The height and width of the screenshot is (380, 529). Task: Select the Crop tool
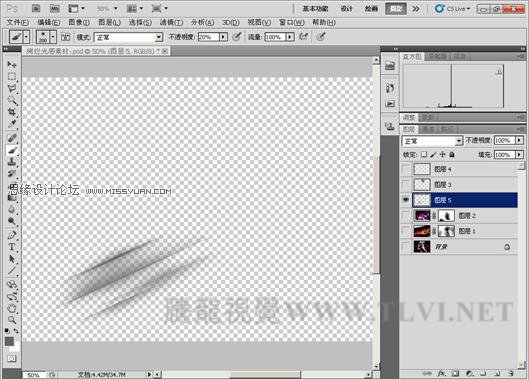tap(12, 112)
